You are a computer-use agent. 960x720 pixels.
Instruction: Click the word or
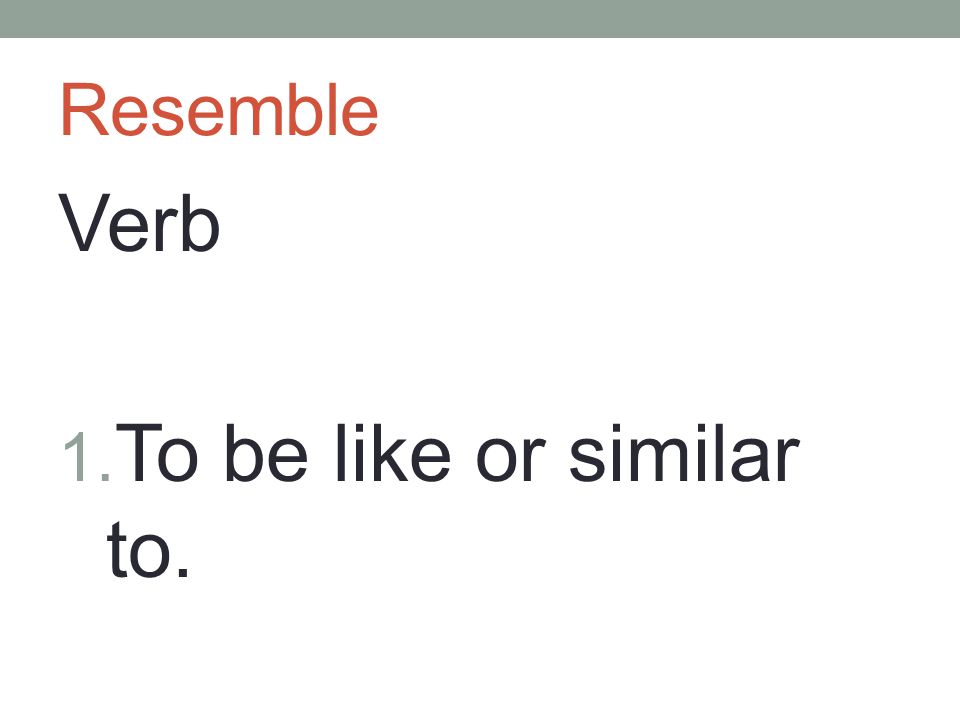[511, 460]
